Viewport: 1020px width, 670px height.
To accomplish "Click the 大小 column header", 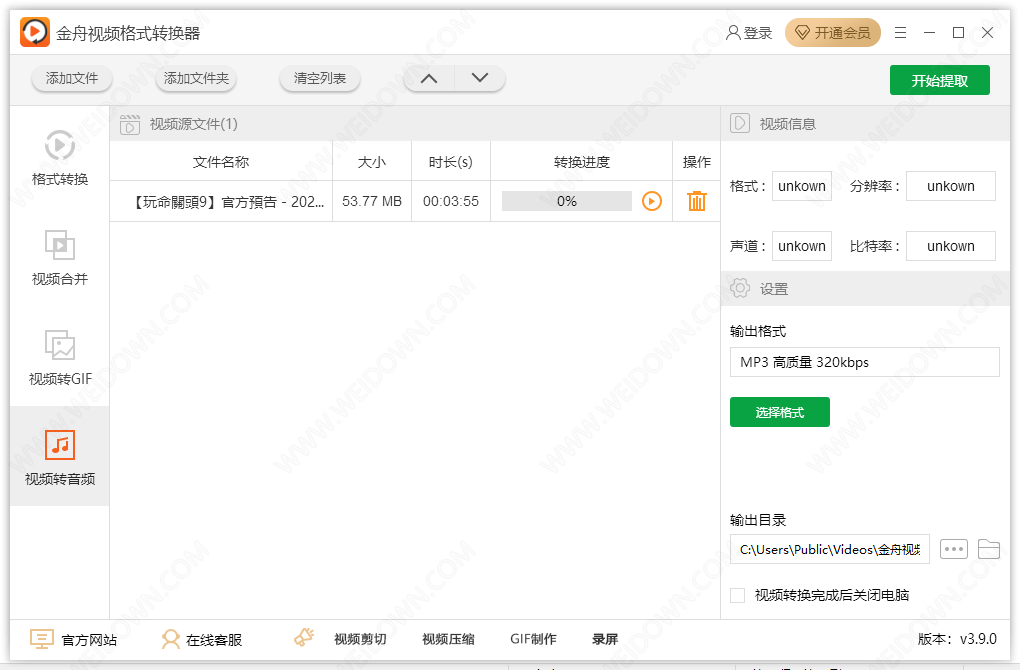I will (372, 162).
